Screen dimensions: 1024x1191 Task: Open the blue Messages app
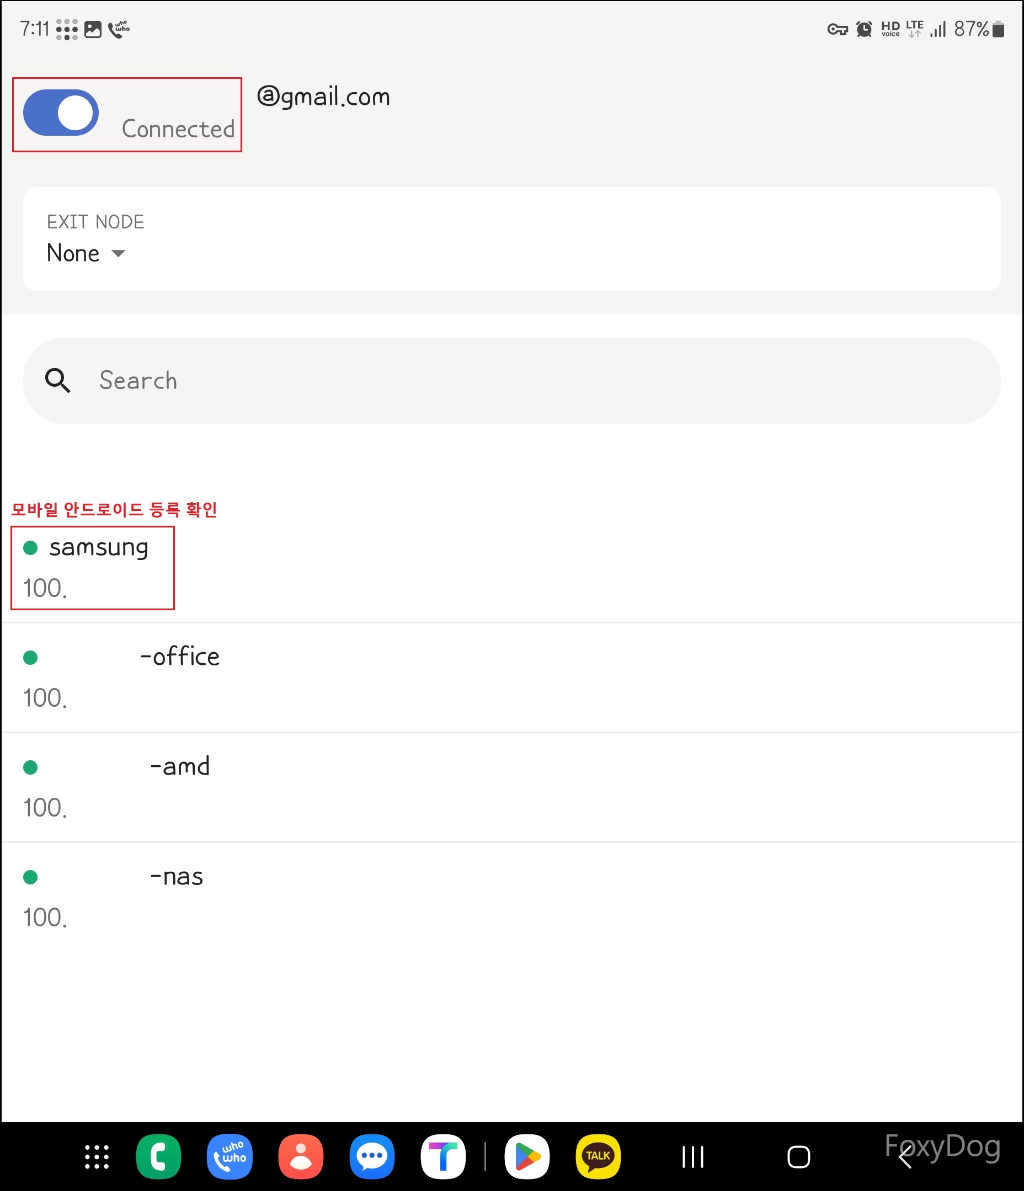[372, 1157]
